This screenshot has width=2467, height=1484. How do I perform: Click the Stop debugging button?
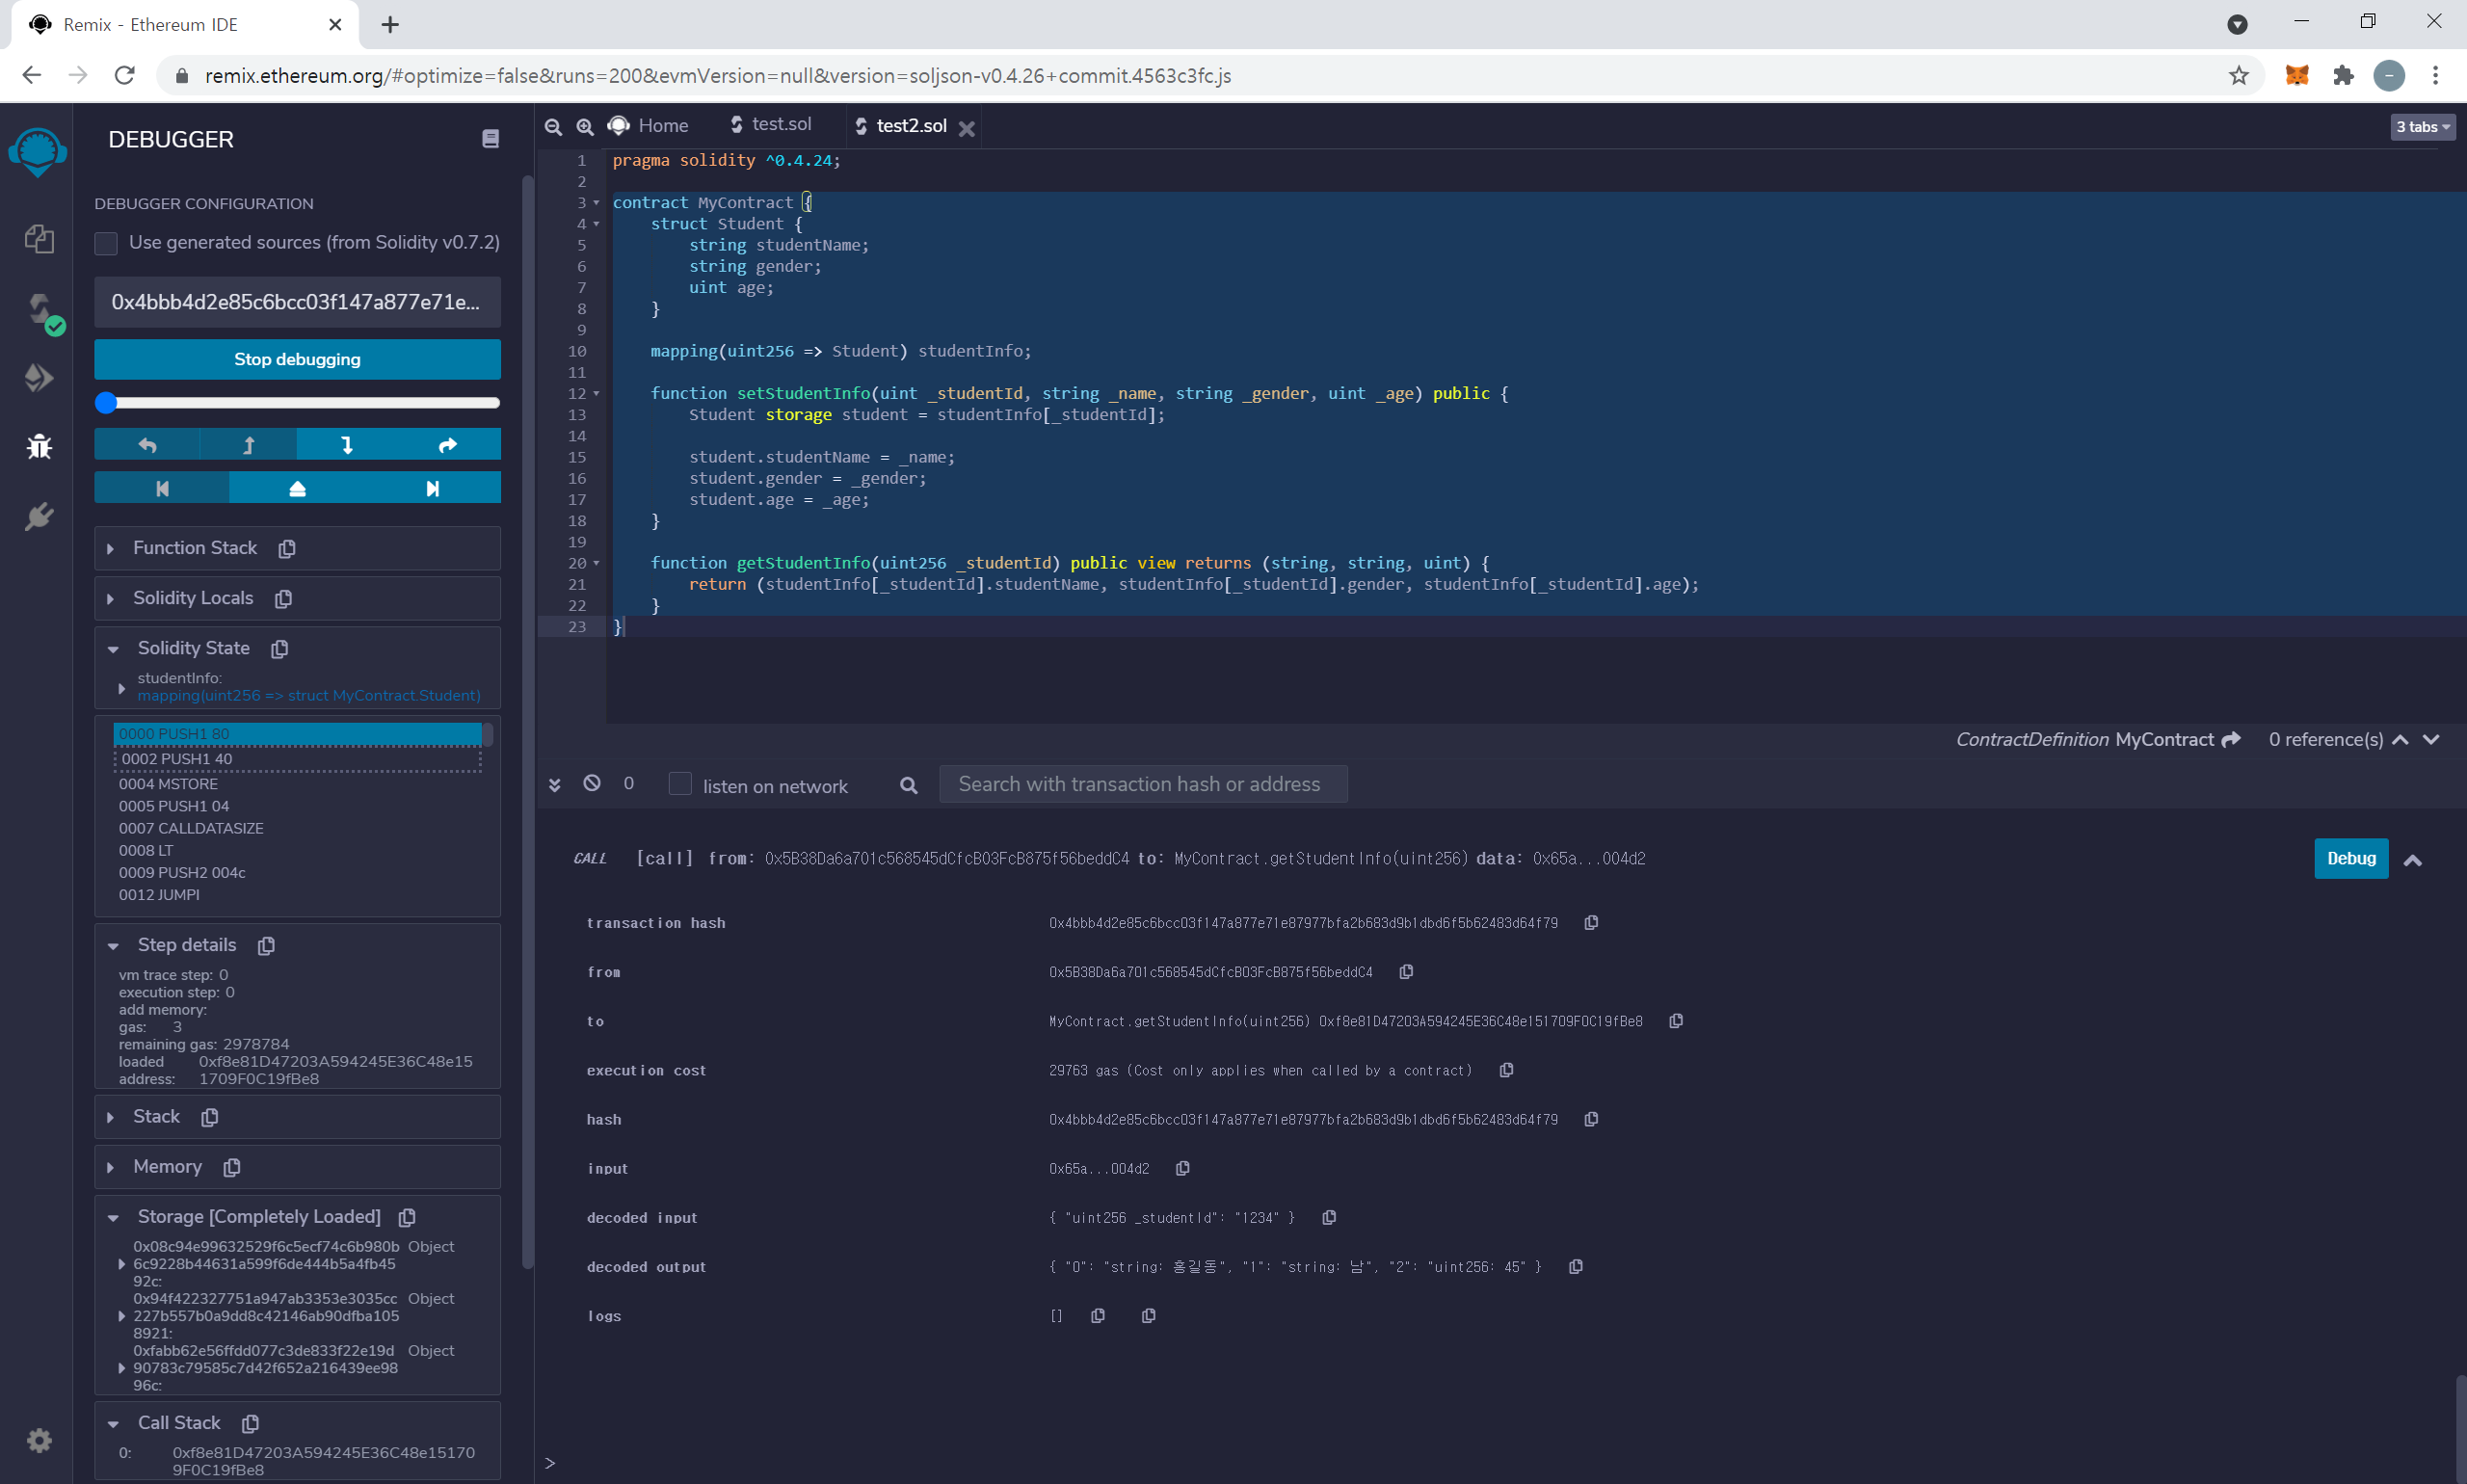tap(297, 359)
